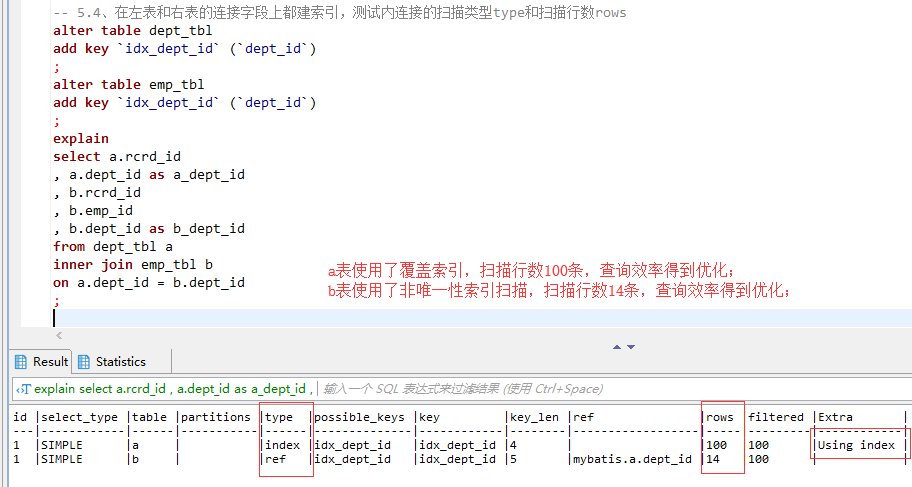Select SIMPLE select_type cell for table b
The image size is (912, 487).
tap(62, 459)
